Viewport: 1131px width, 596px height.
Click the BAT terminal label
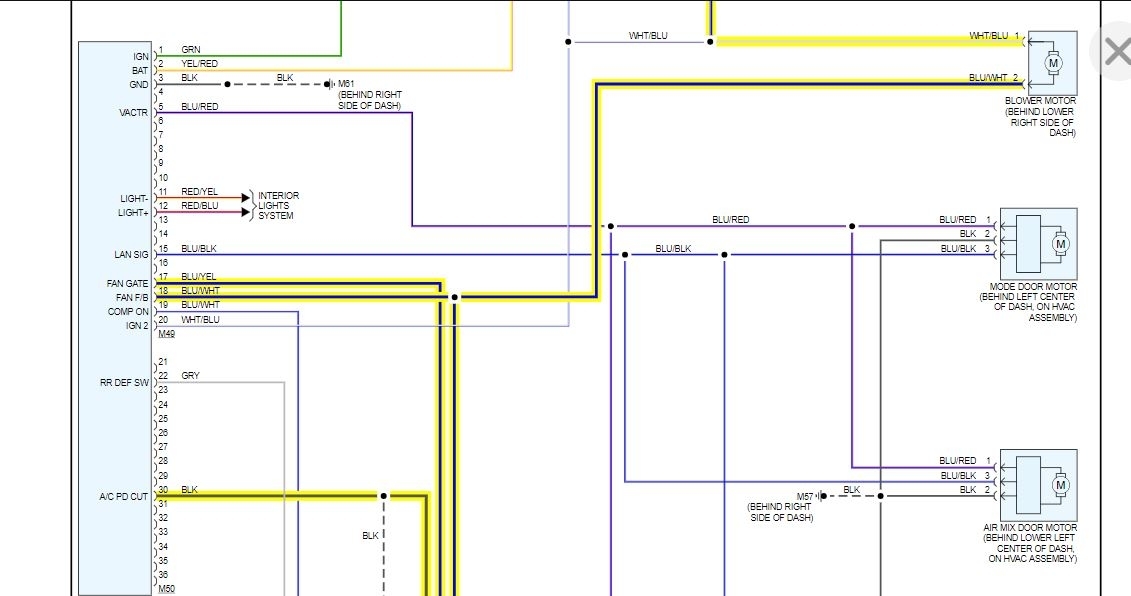140,71
